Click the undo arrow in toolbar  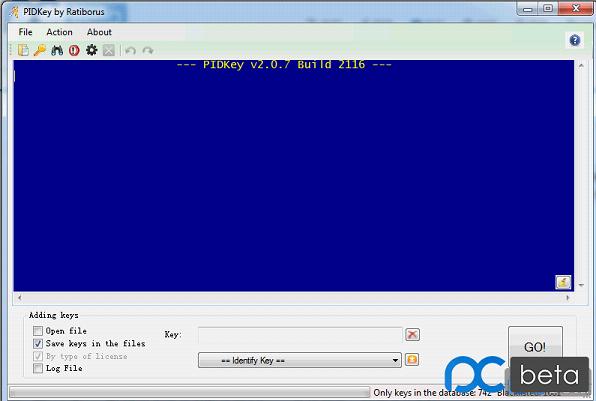coord(130,50)
